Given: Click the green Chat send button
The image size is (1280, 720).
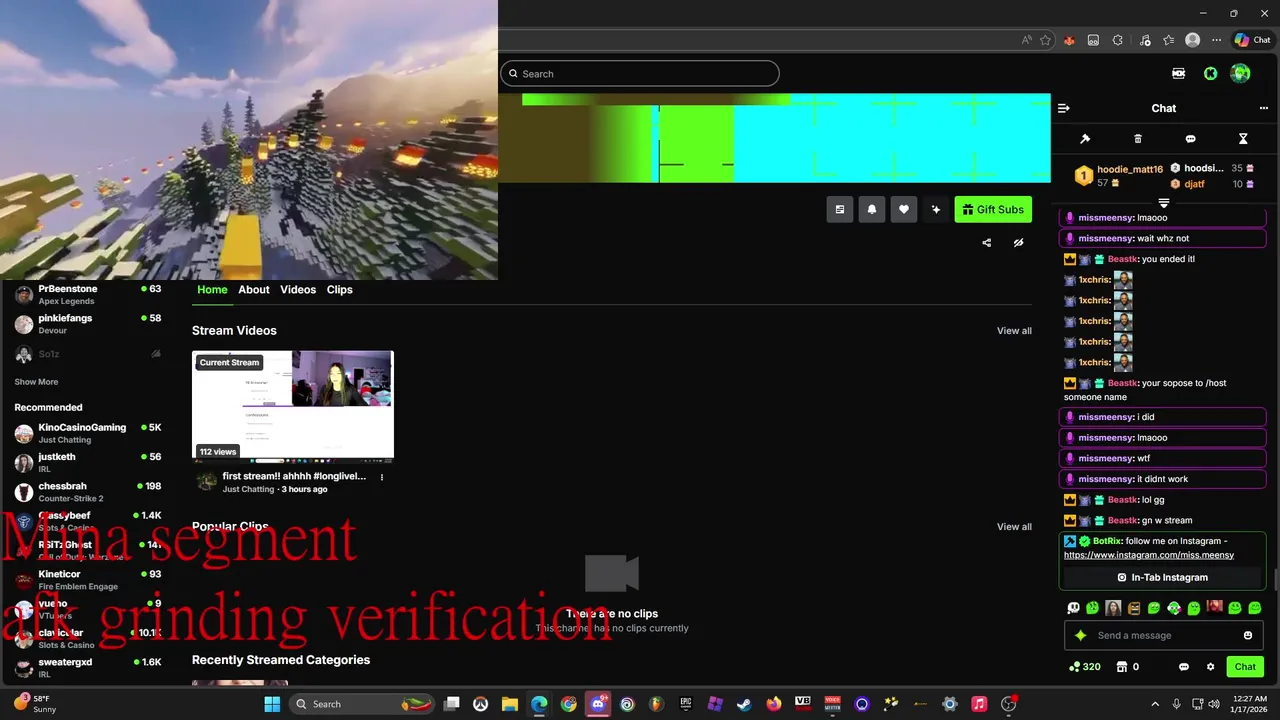Looking at the screenshot, I should [x=1245, y=667].
